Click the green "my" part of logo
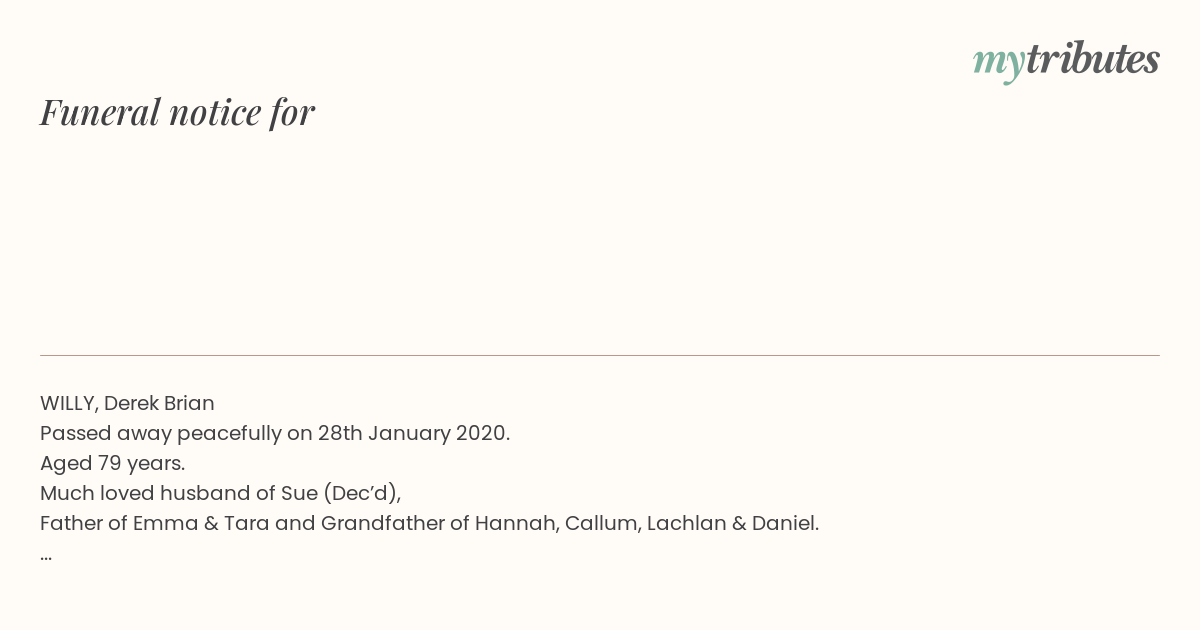 click(x=999, y=63)
